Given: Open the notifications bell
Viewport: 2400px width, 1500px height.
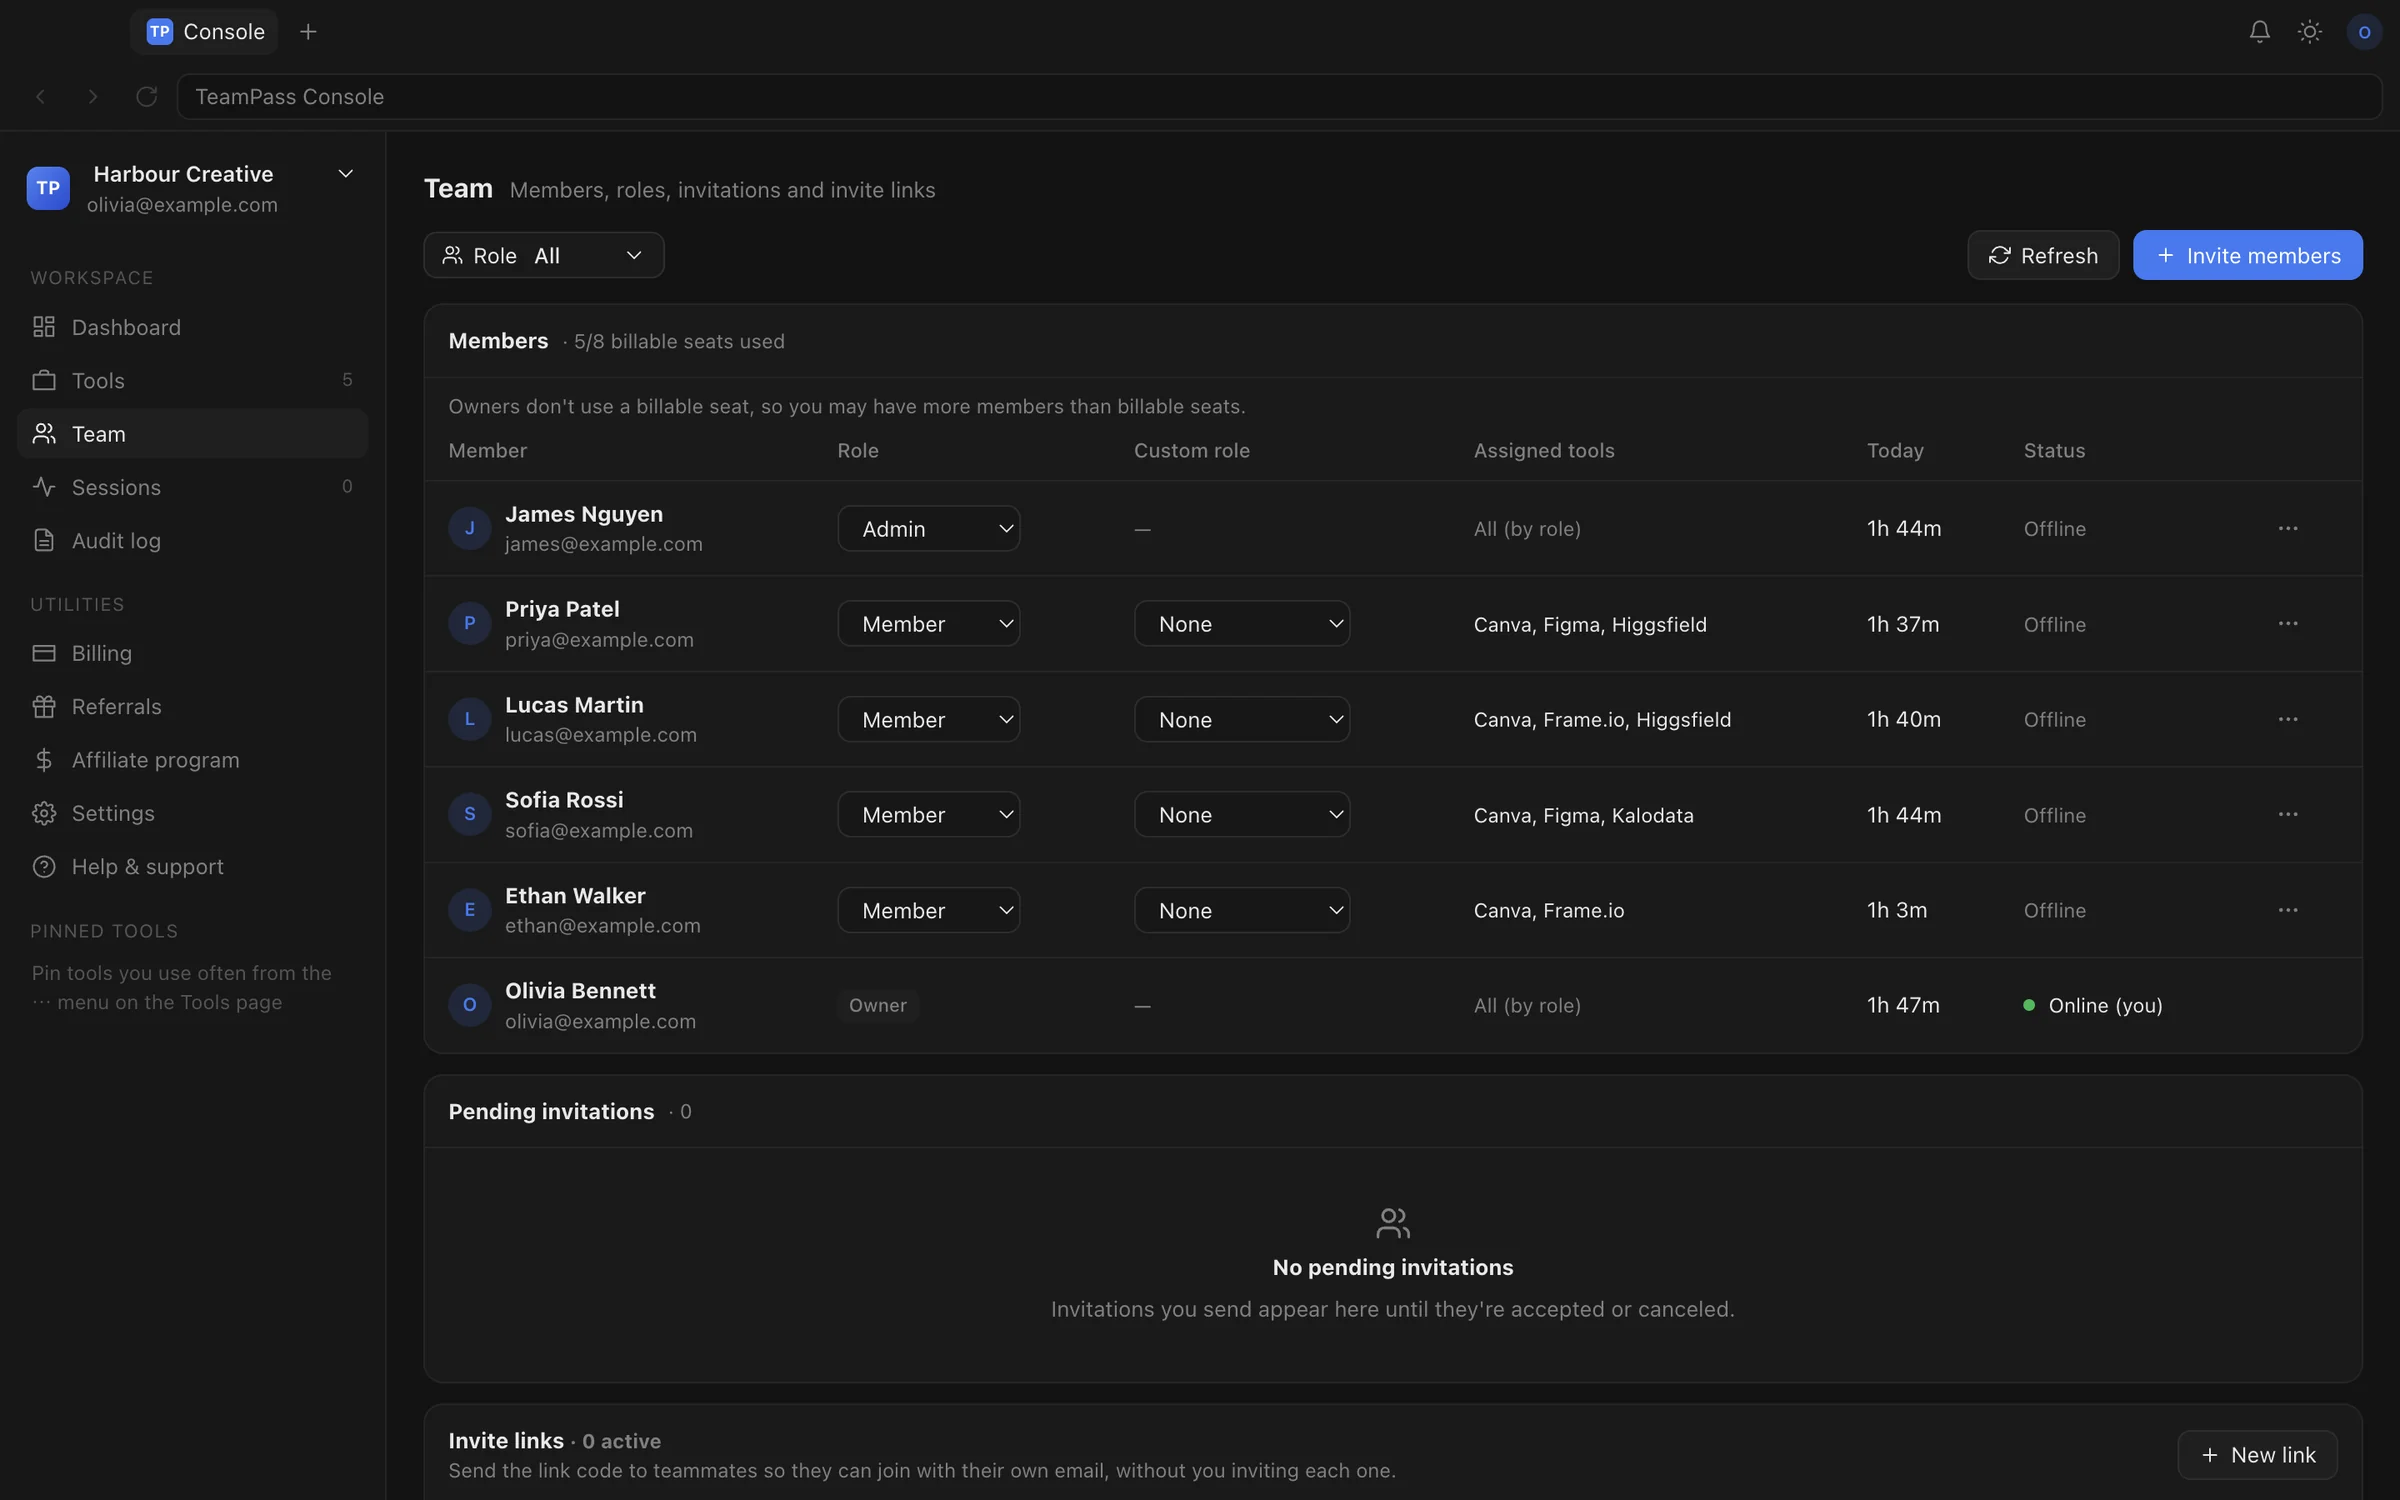Looking at the screenshot, I should tap(2259, 32).
